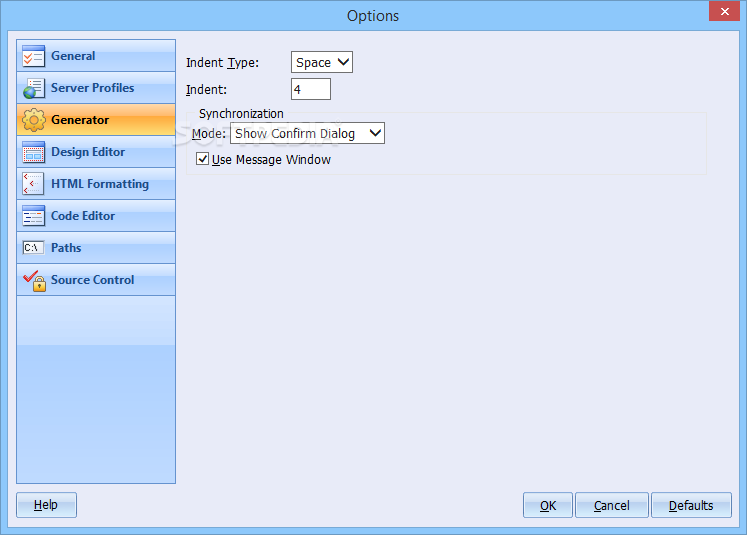Click the Indent Type label
This screenshot has width=747, height=535.
222,63
